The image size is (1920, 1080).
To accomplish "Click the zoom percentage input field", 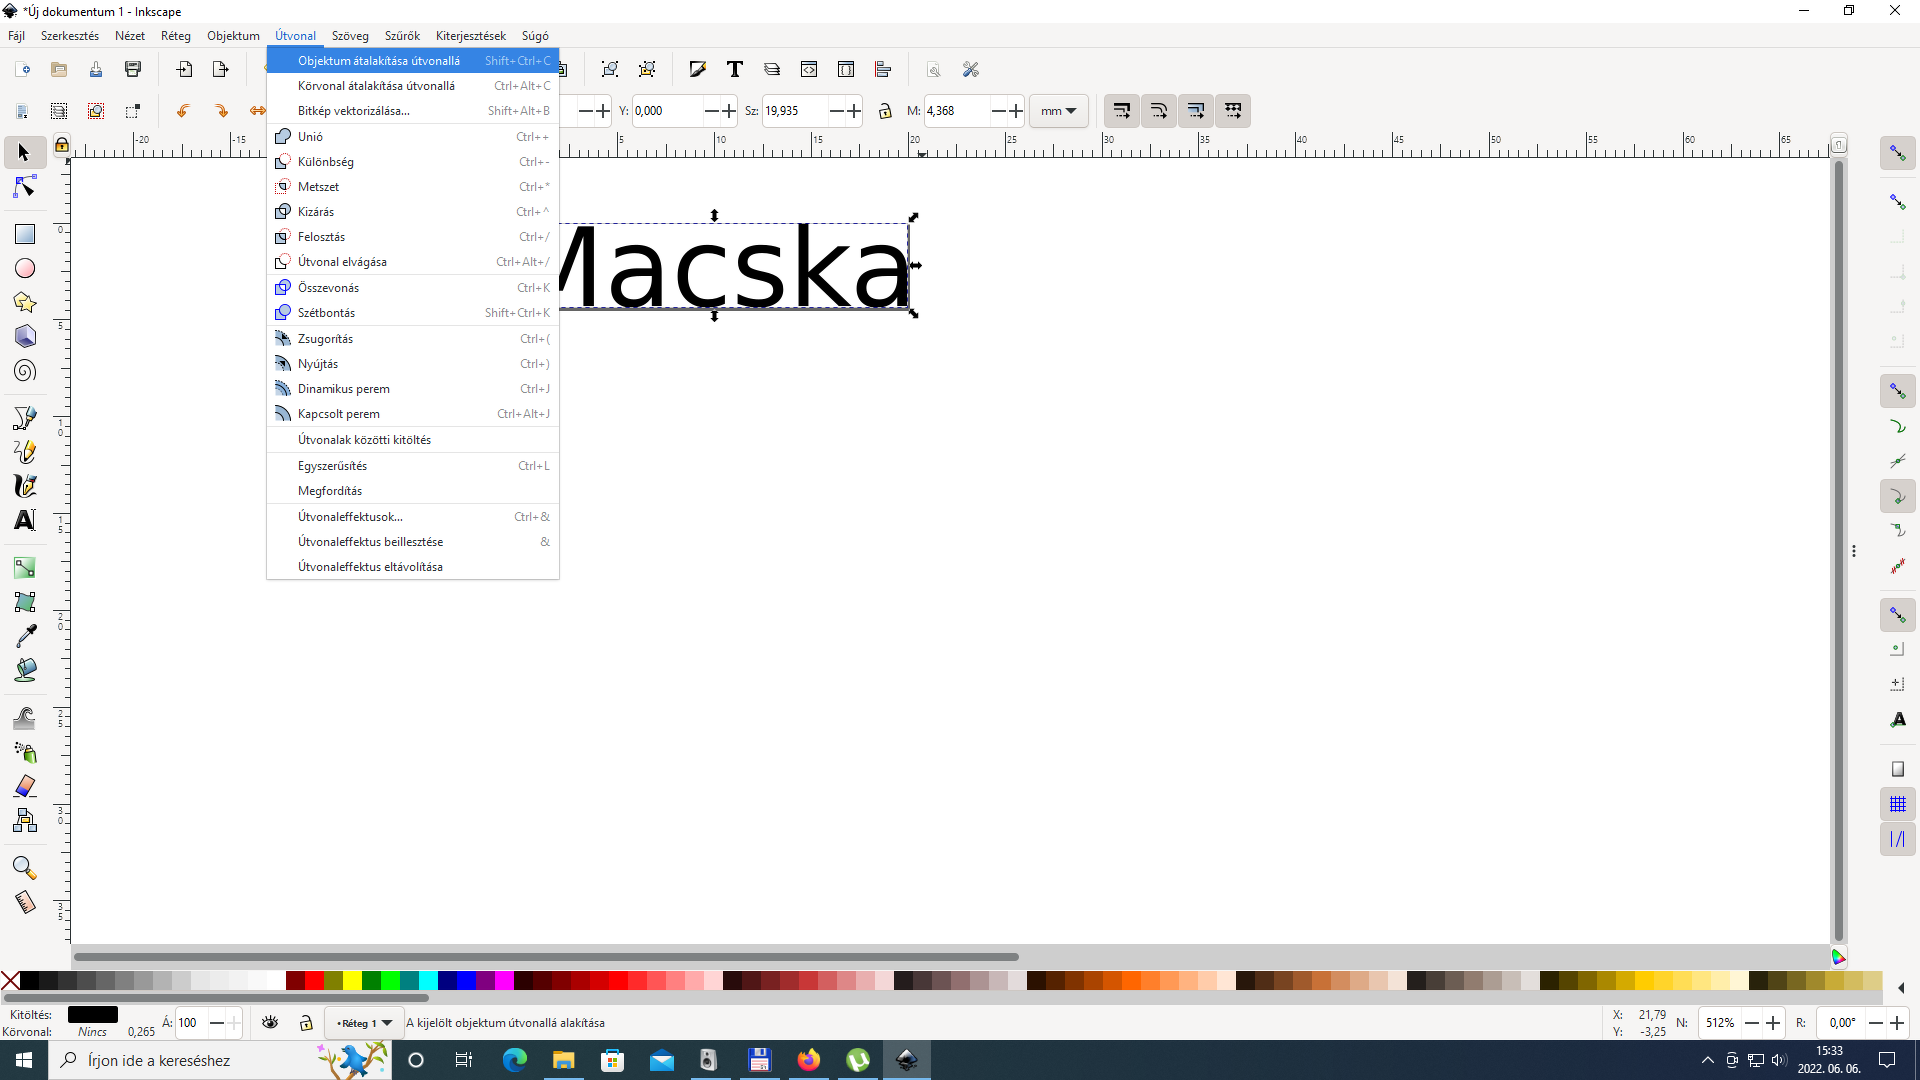I will (1720, 1023).
